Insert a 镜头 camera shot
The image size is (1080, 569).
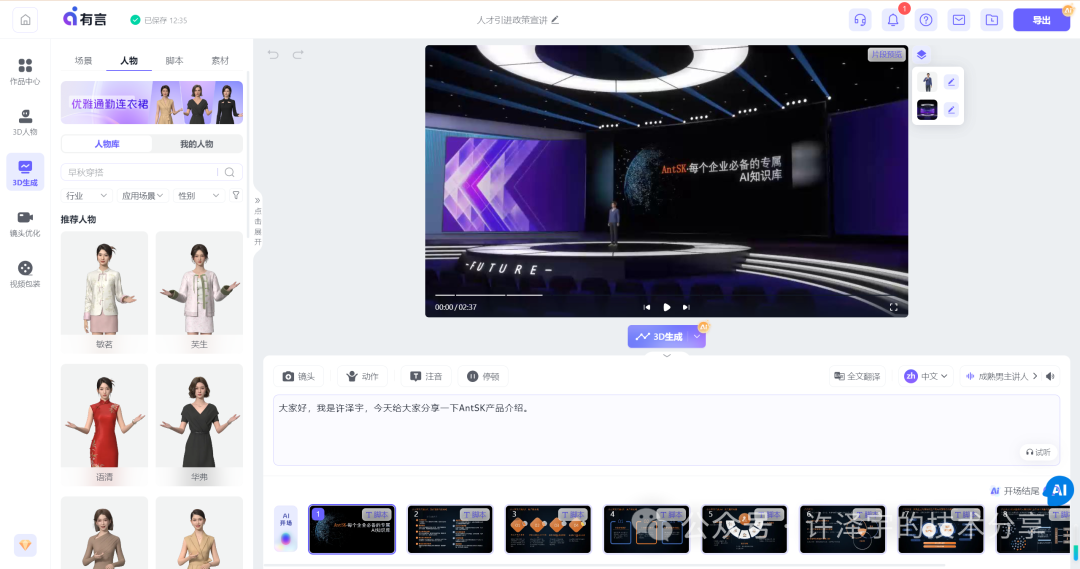[299, 376]
